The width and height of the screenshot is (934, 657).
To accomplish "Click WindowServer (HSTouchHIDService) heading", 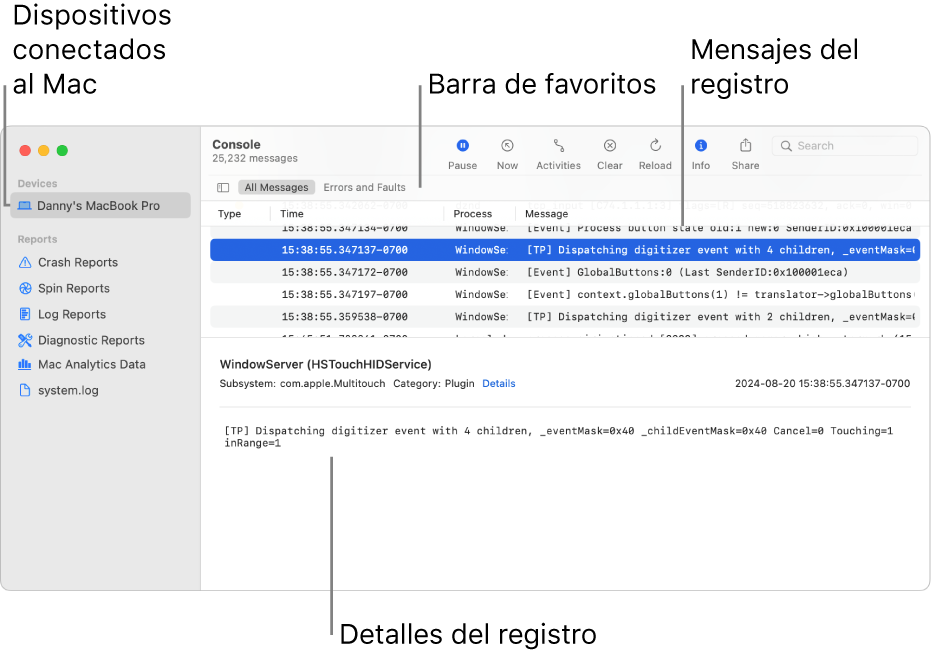I will coord(325,365).
